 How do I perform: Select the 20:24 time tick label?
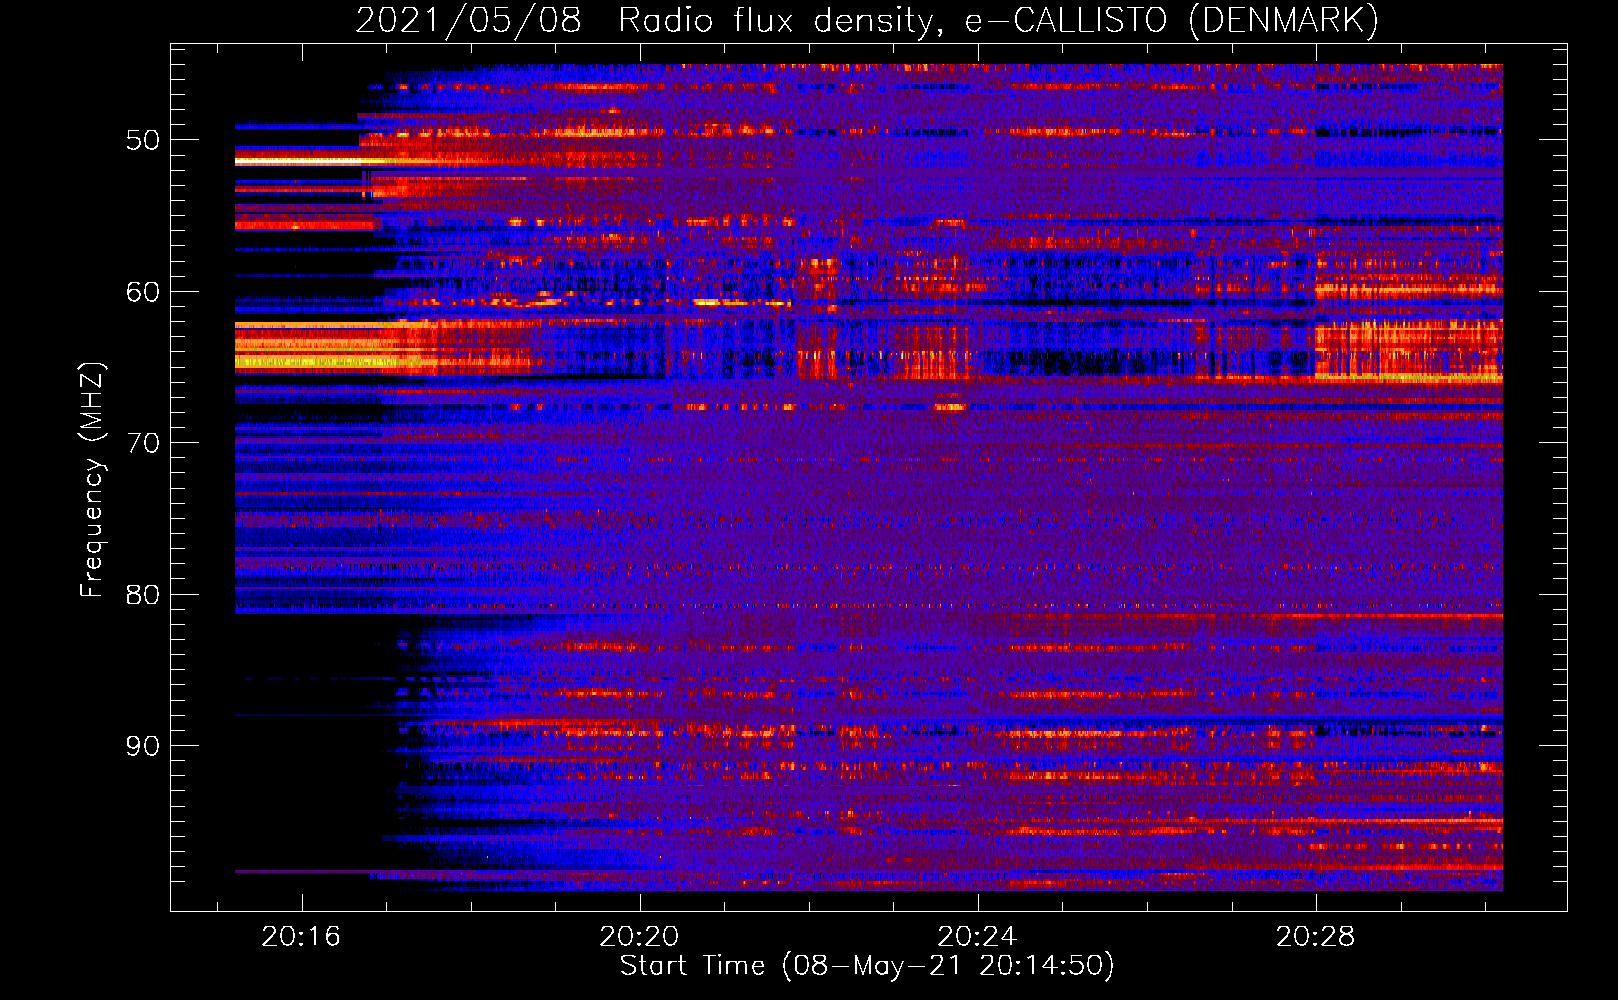click(x=977, y=937)
